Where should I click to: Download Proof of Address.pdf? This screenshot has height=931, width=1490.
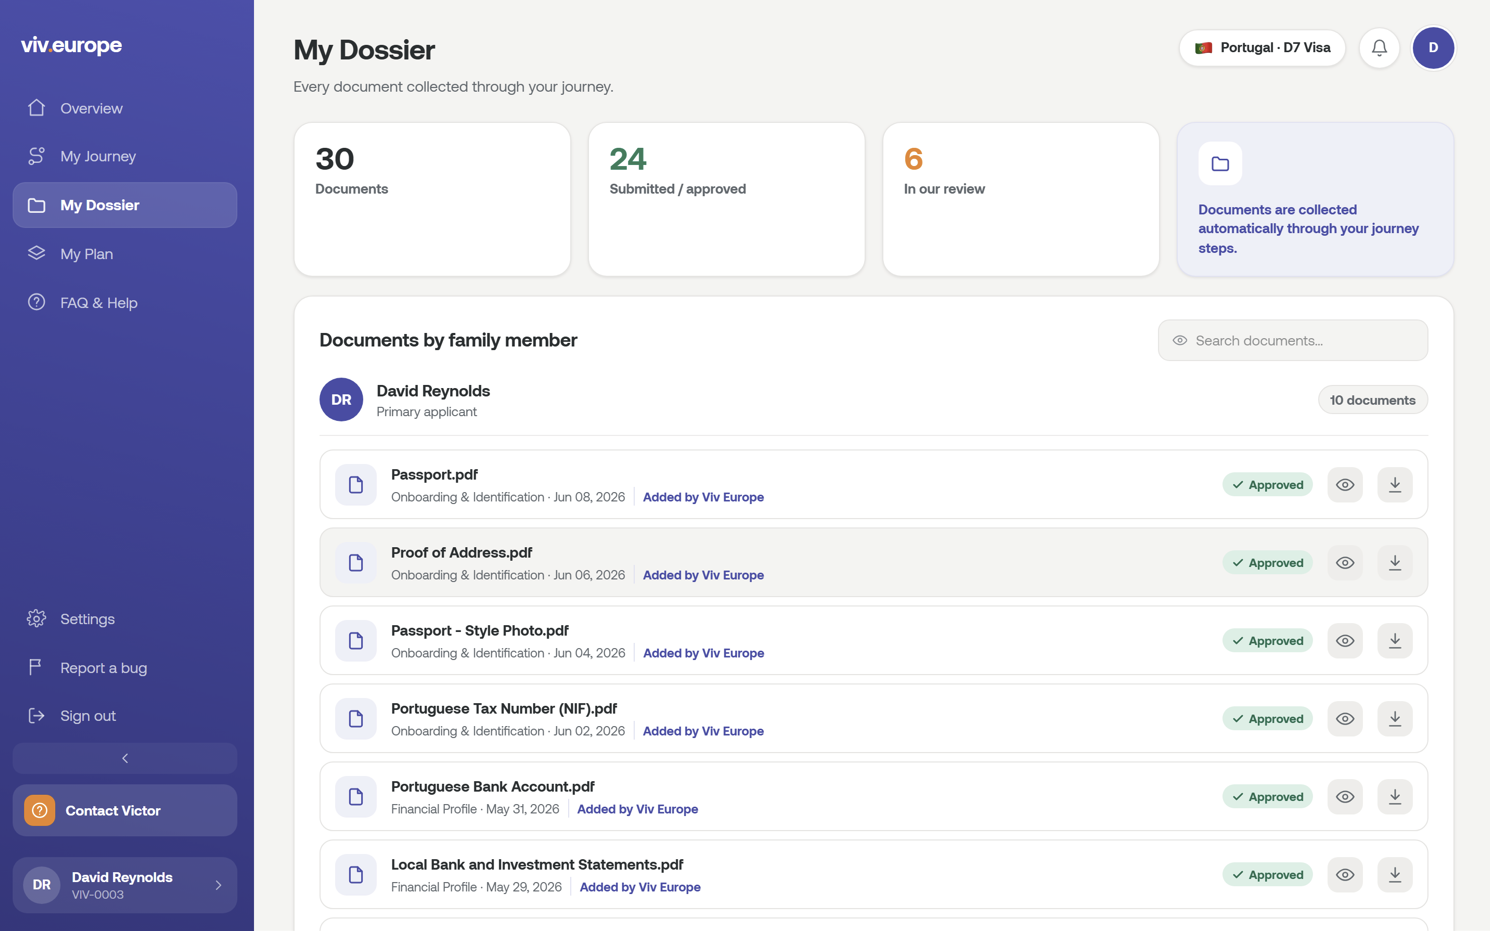pyautogui.click(x=1395, y=563)
